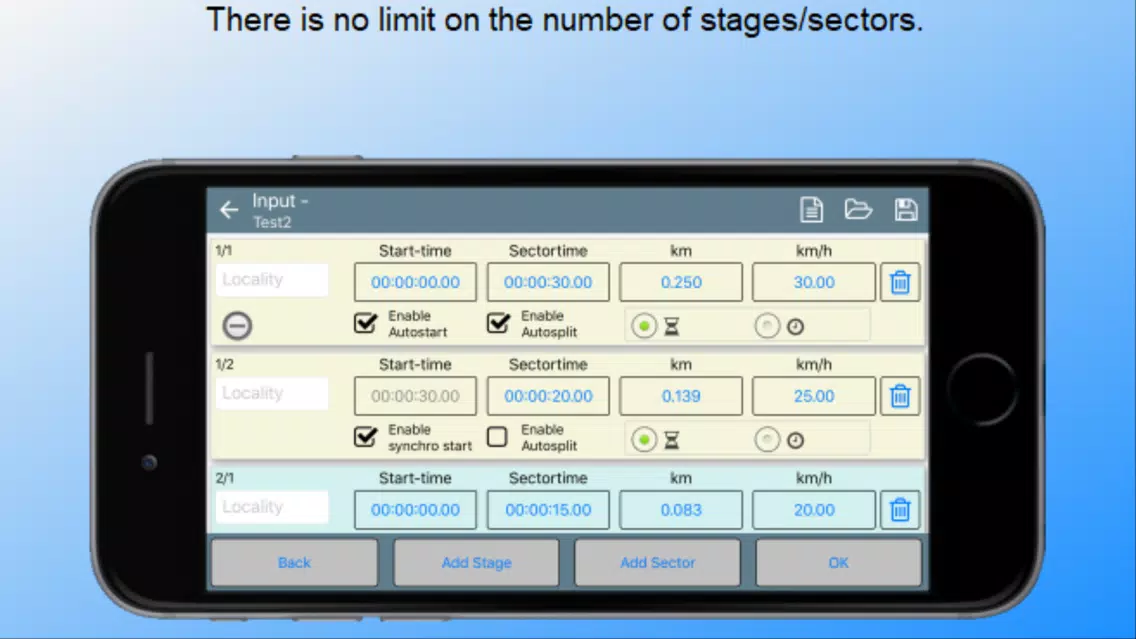Screen dimensions: 1136x639
Task: Delete sector 1/1 with trash icon
Action: [x=900, y=283]
